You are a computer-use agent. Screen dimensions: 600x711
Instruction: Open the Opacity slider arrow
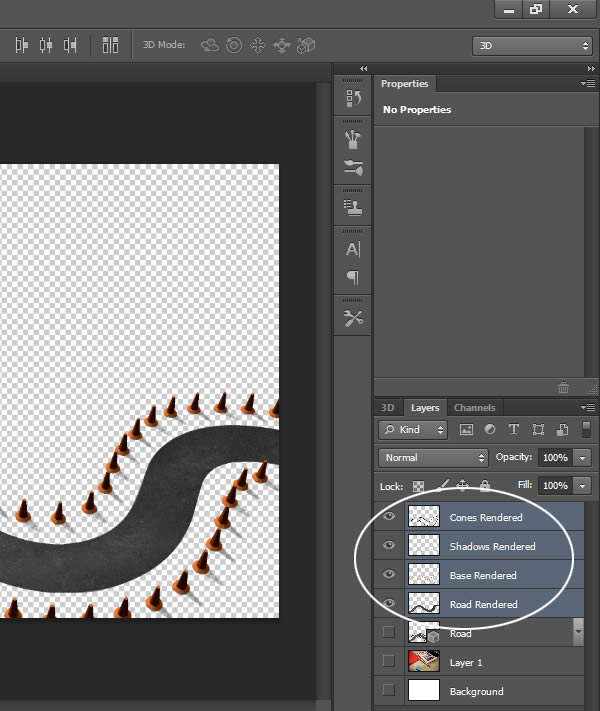[582, 458]
